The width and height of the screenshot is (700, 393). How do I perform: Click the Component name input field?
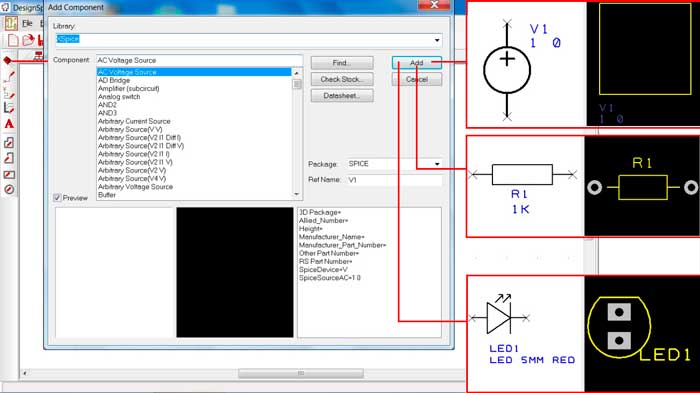click(200, 60)
